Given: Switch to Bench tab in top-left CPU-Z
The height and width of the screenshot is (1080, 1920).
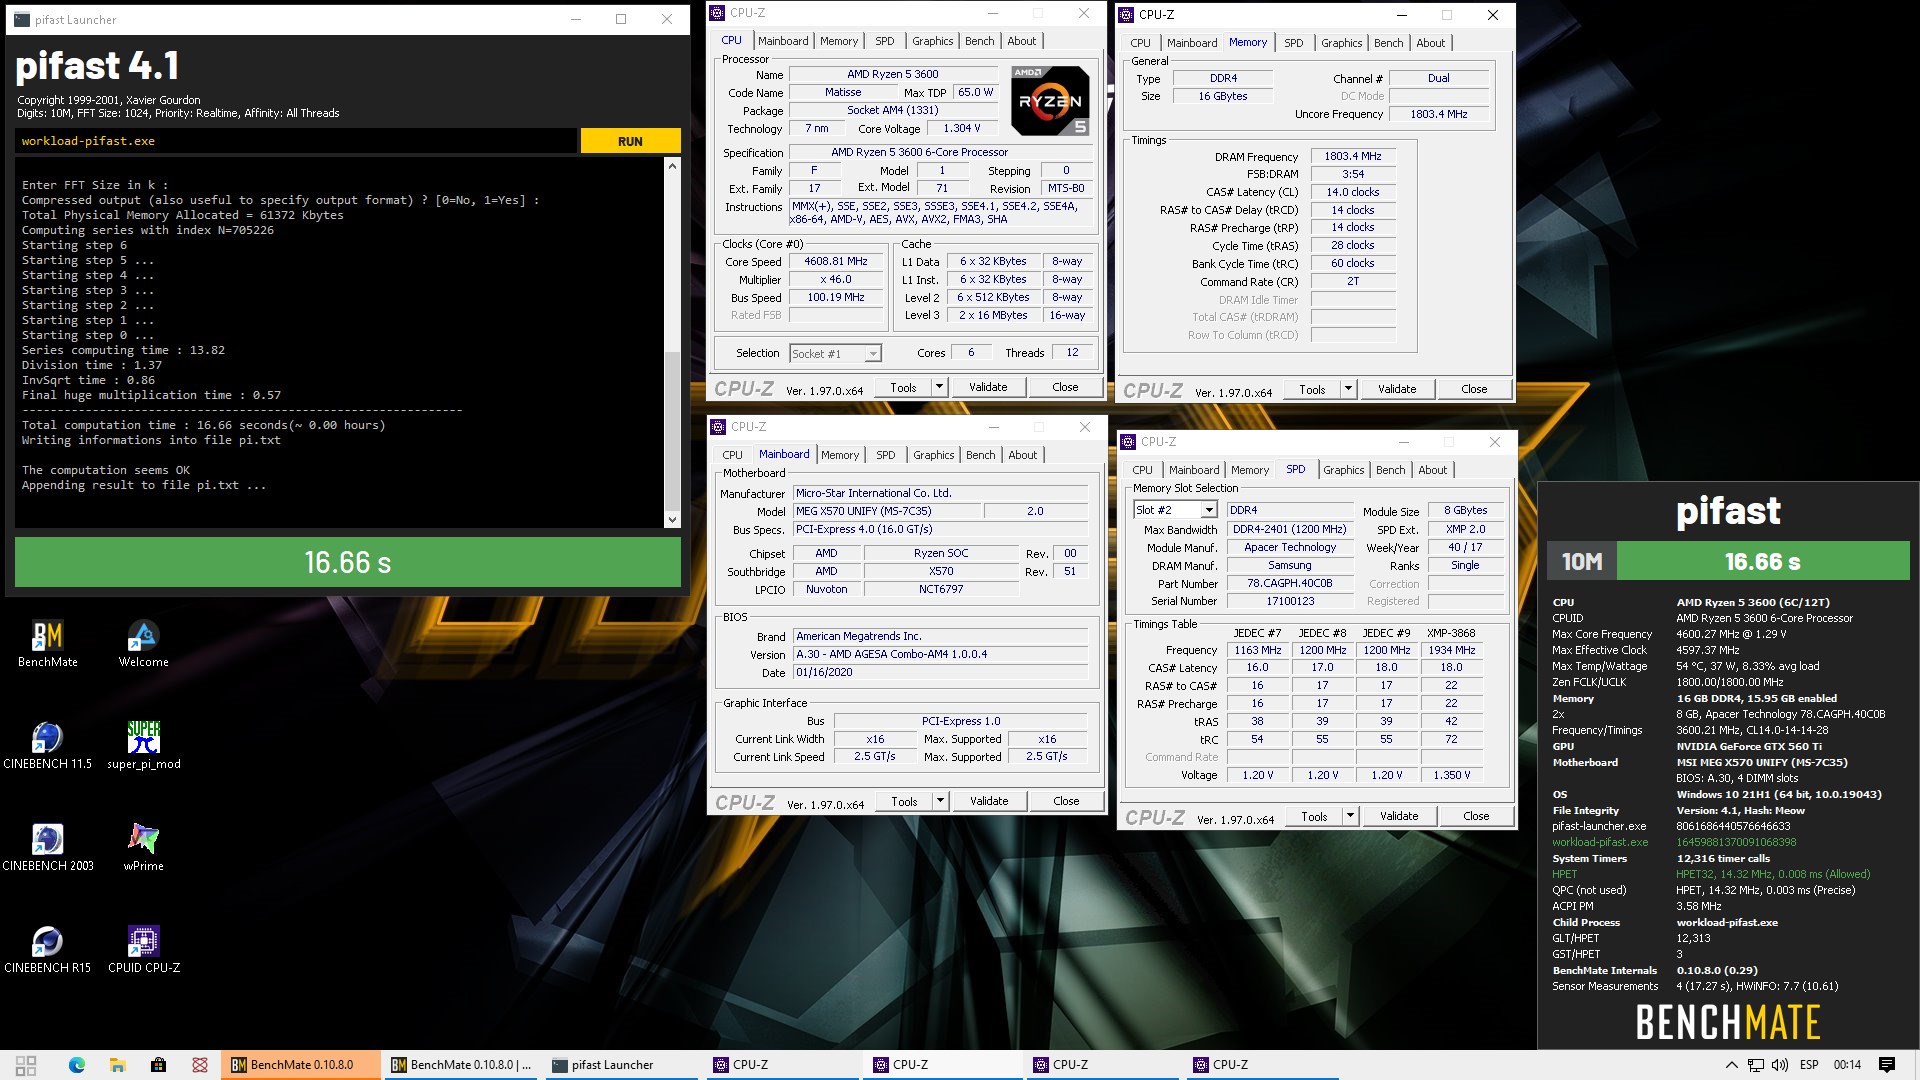Looking at the screenshot, I should (x=980, y=41).
